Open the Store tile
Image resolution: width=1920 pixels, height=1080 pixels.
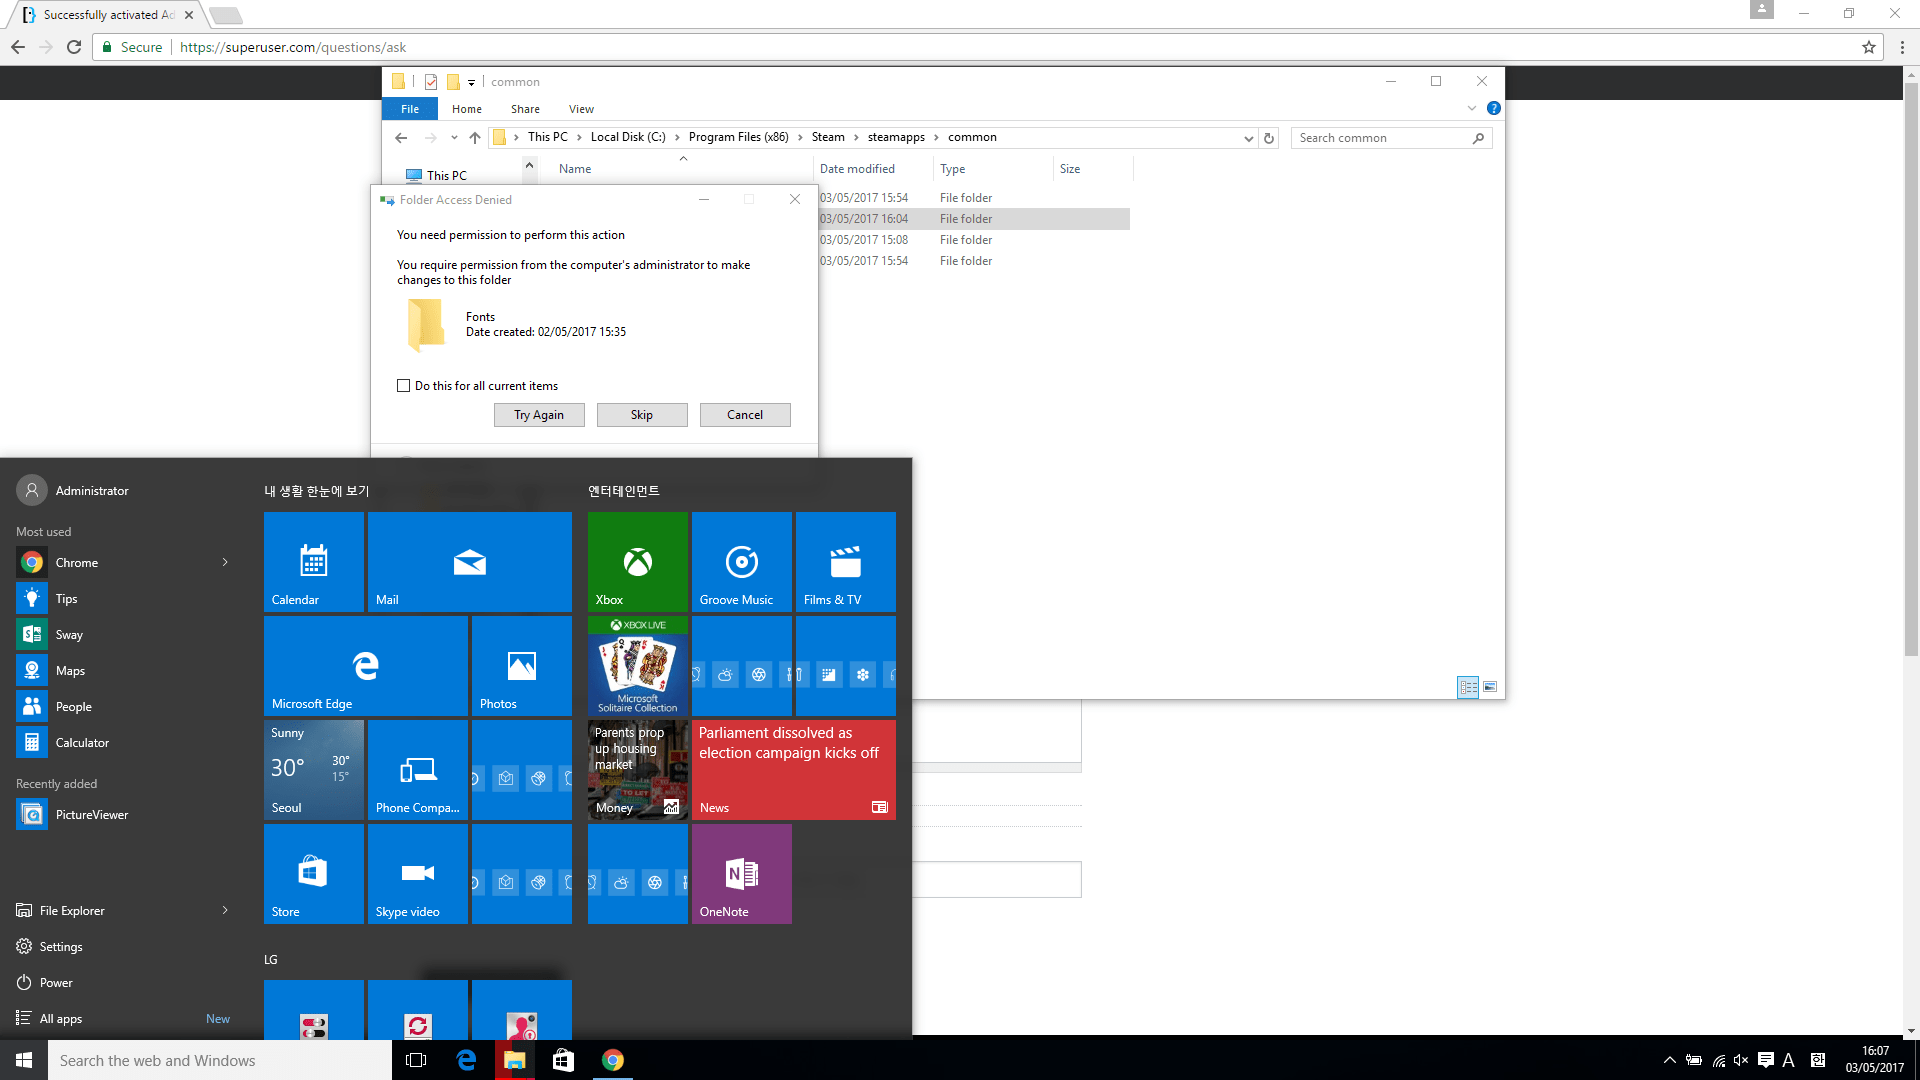point(314,874)
